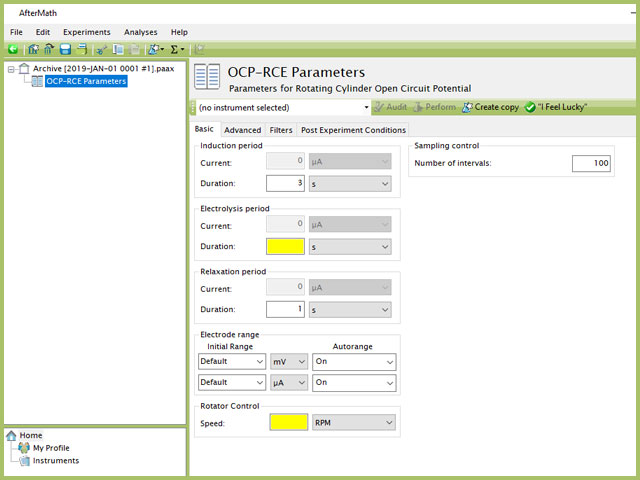Click the Number of intervals field

click(591, 163)
